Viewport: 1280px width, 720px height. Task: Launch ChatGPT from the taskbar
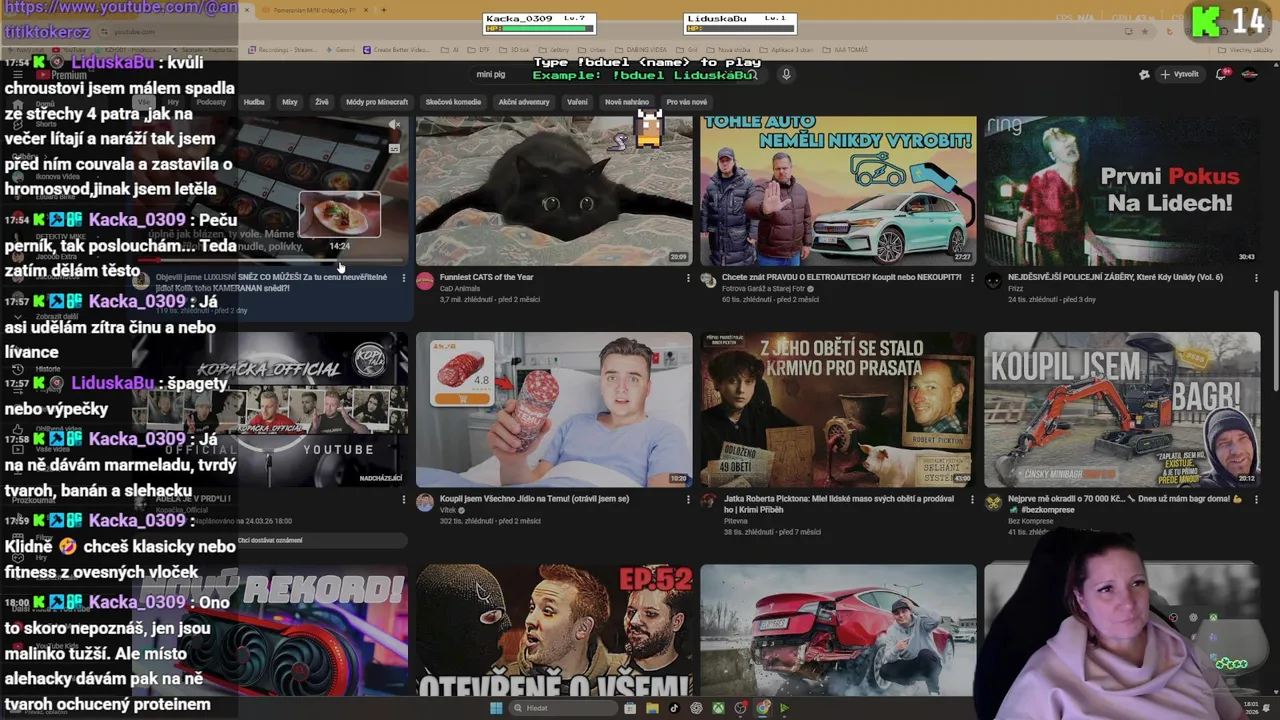pyautogui.click(x=696, y=708)
